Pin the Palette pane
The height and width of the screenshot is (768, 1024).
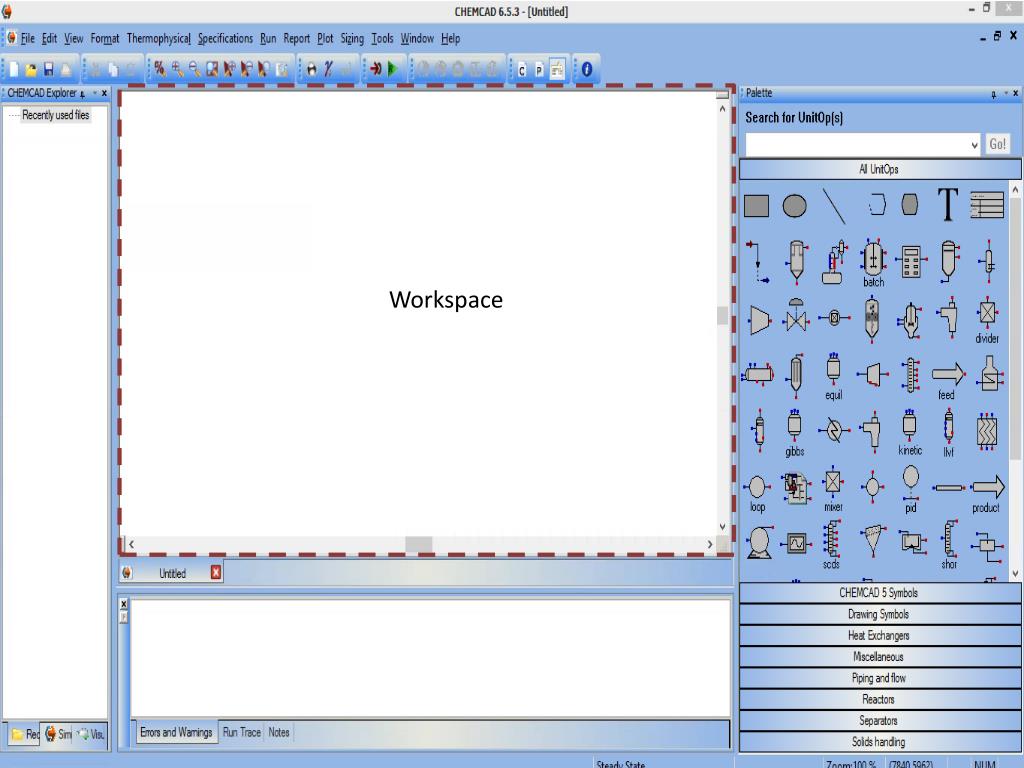point(993,93)
